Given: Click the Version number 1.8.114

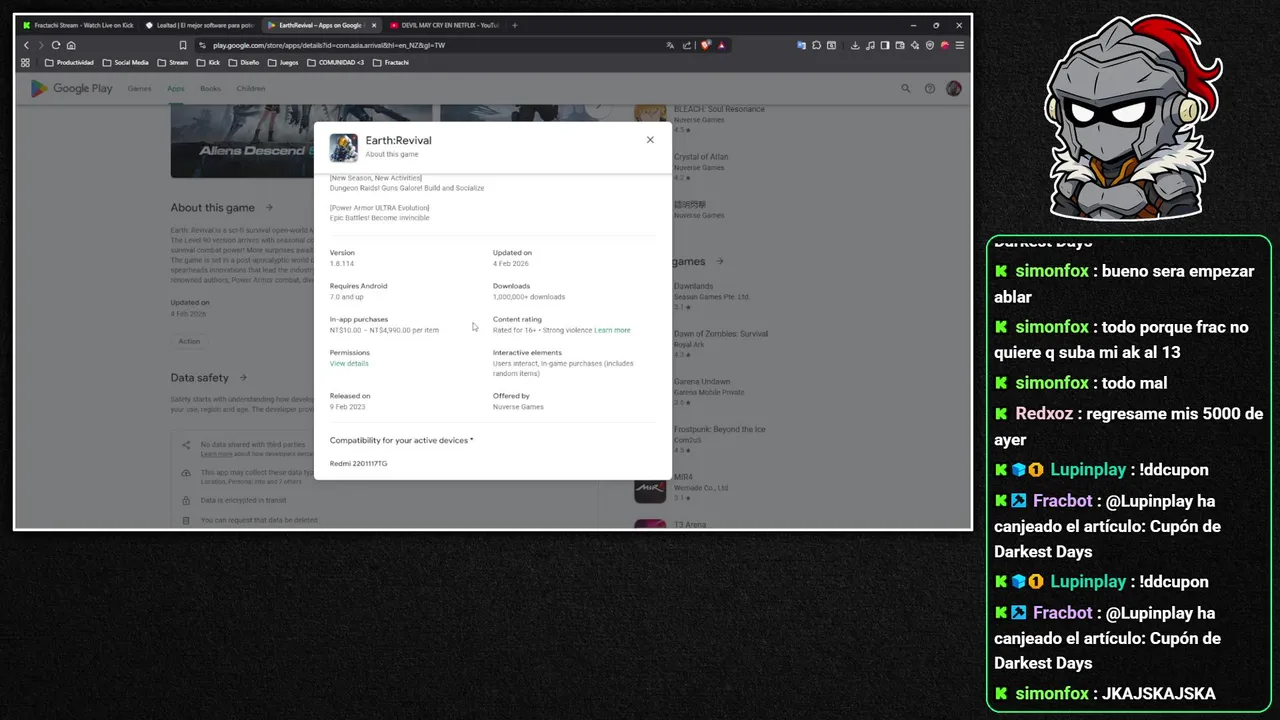Looking at the screenshot, I should coord(342,264).
